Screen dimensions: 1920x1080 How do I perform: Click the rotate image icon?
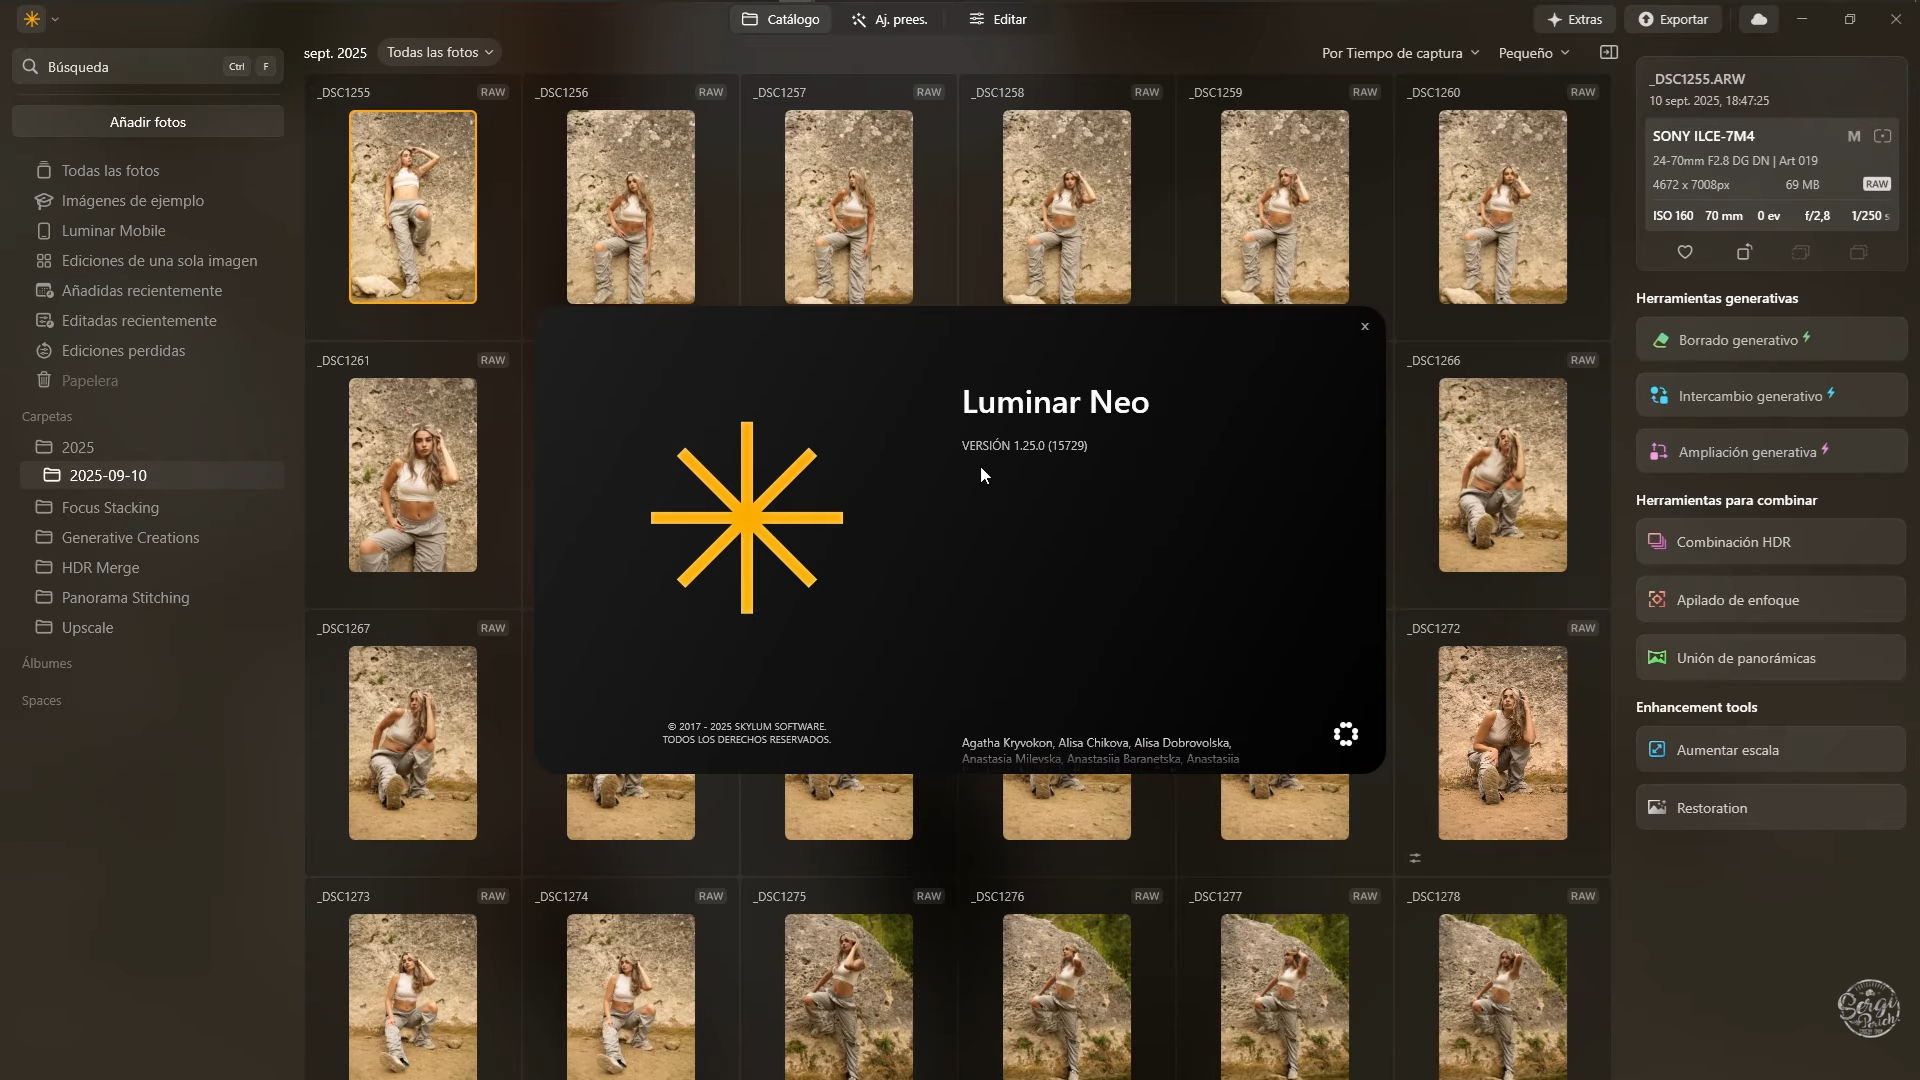click(x=1744, y=252)
